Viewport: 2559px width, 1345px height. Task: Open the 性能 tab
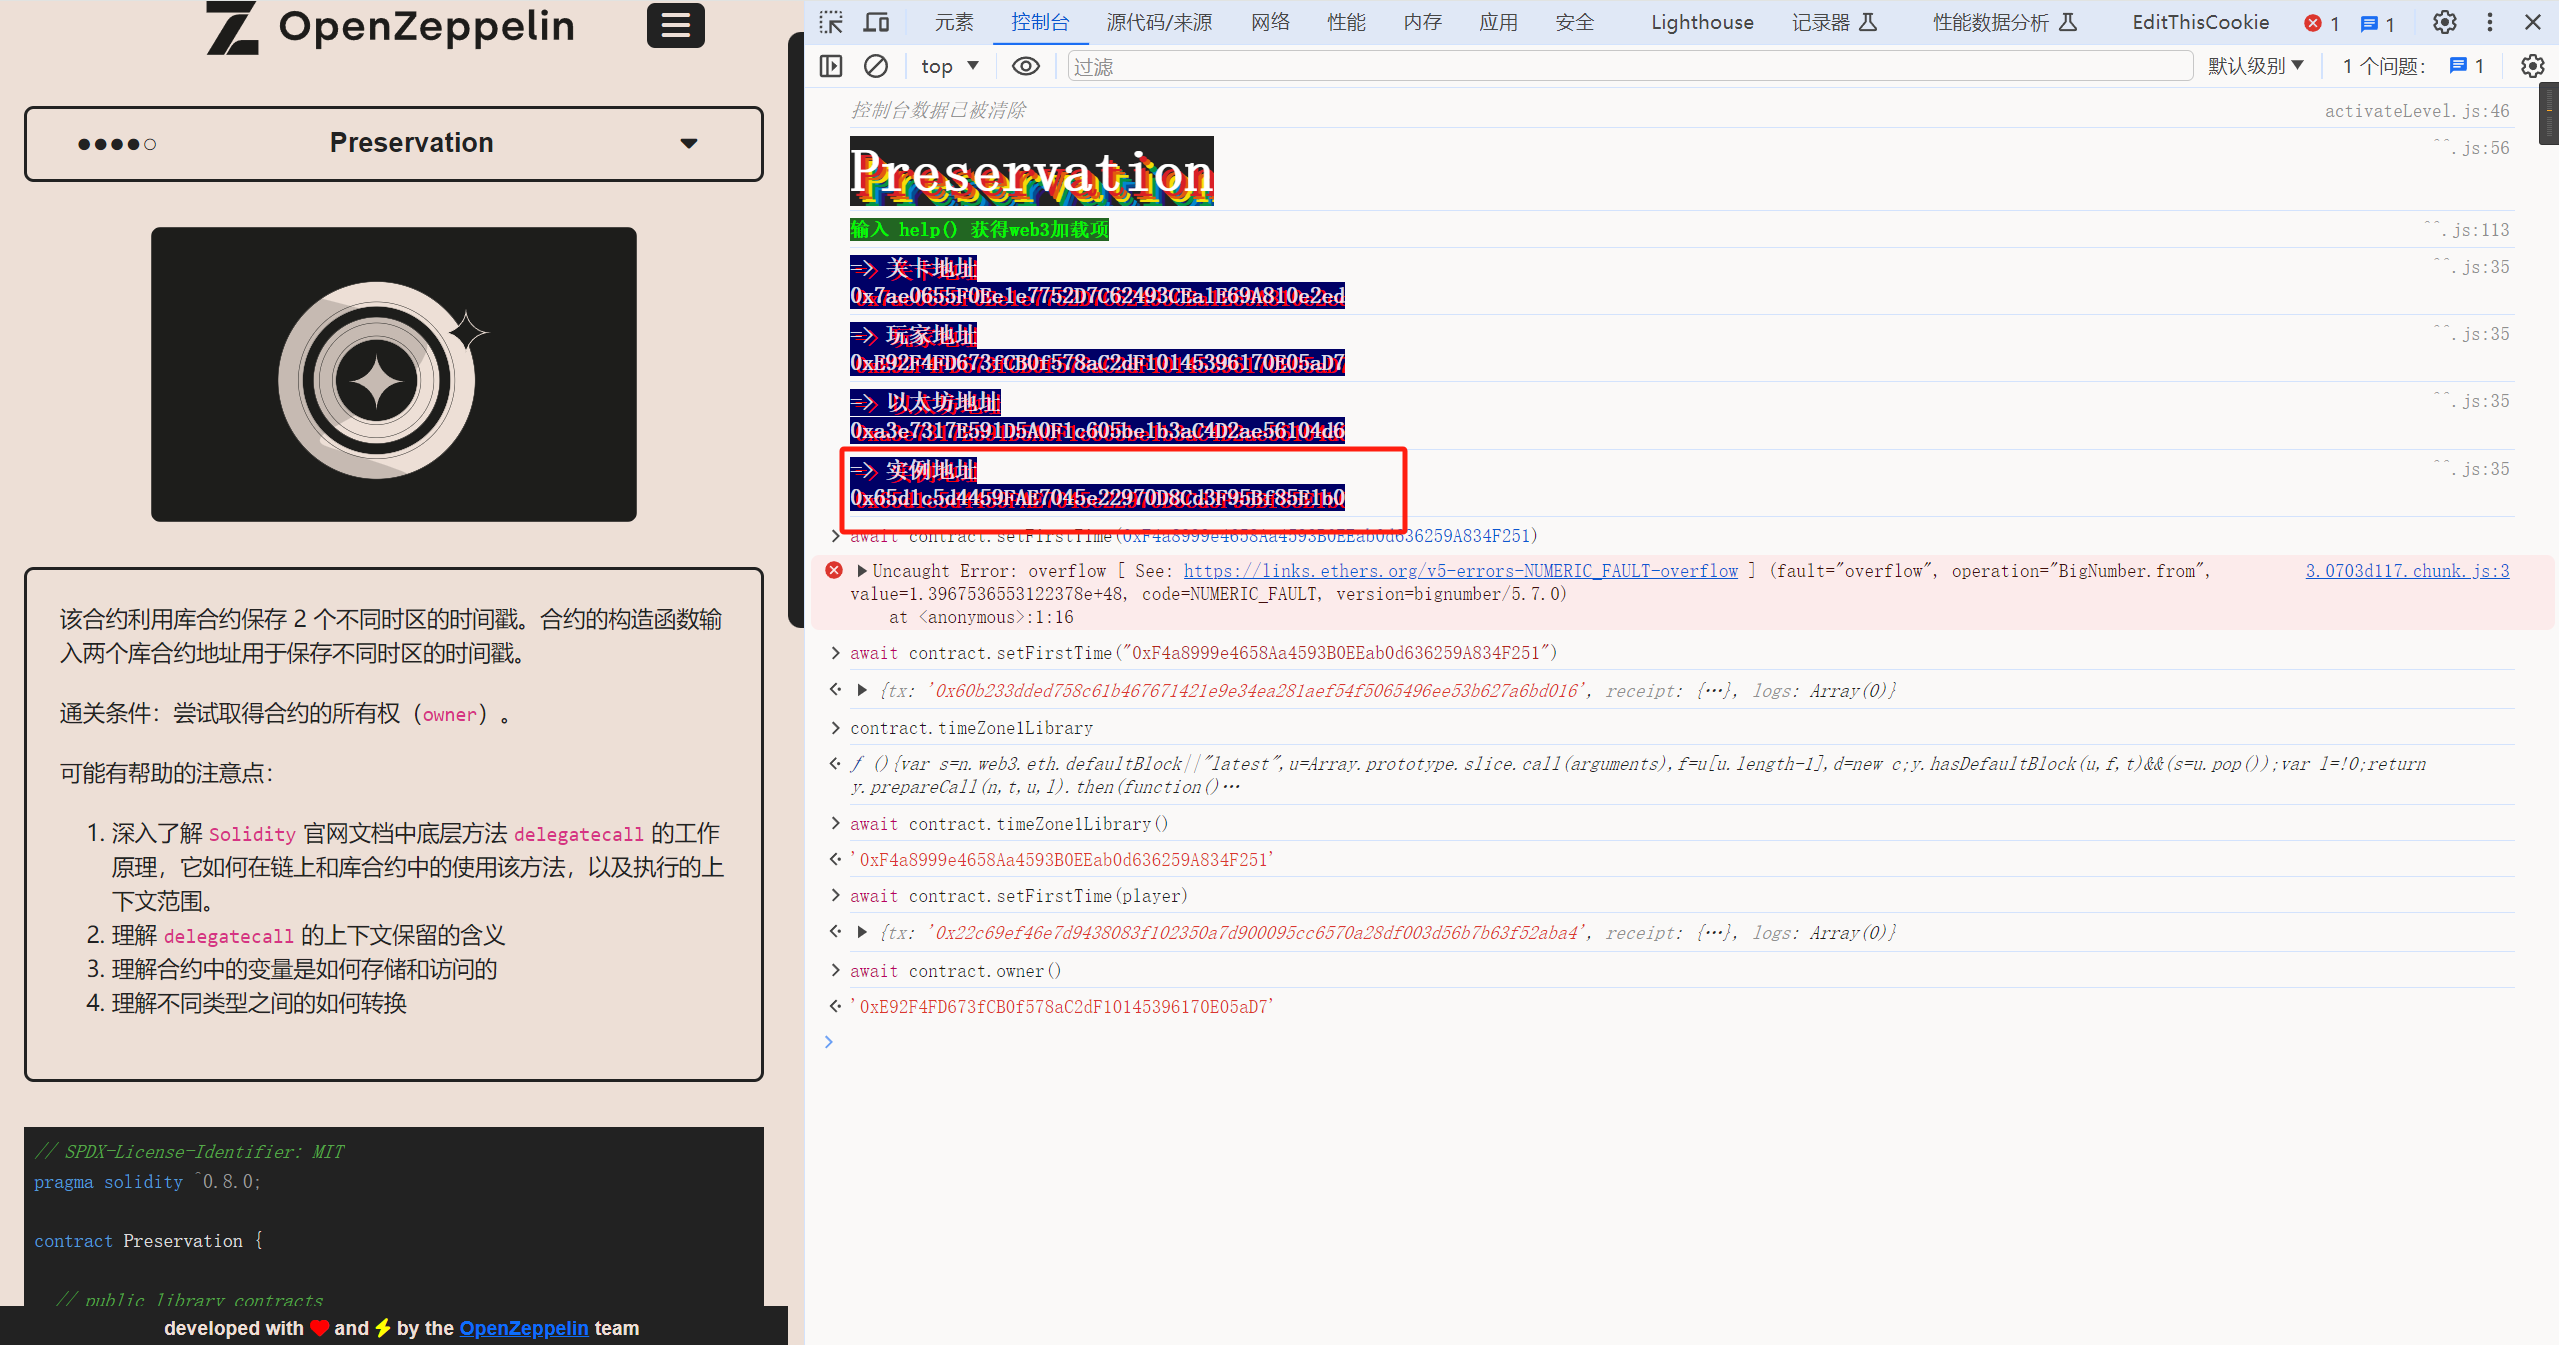(1346, 22)
